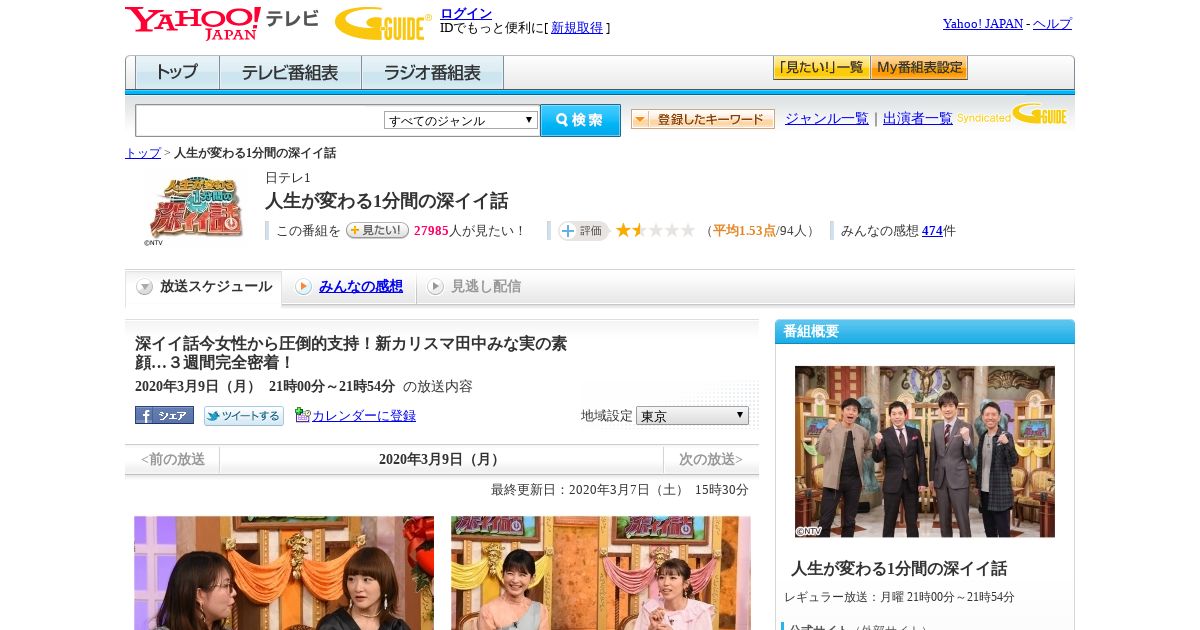This screenshot has width=1200, height=630.
Task: Click the 番組概要 cast photo thumbnail
Action: (925, 452)
